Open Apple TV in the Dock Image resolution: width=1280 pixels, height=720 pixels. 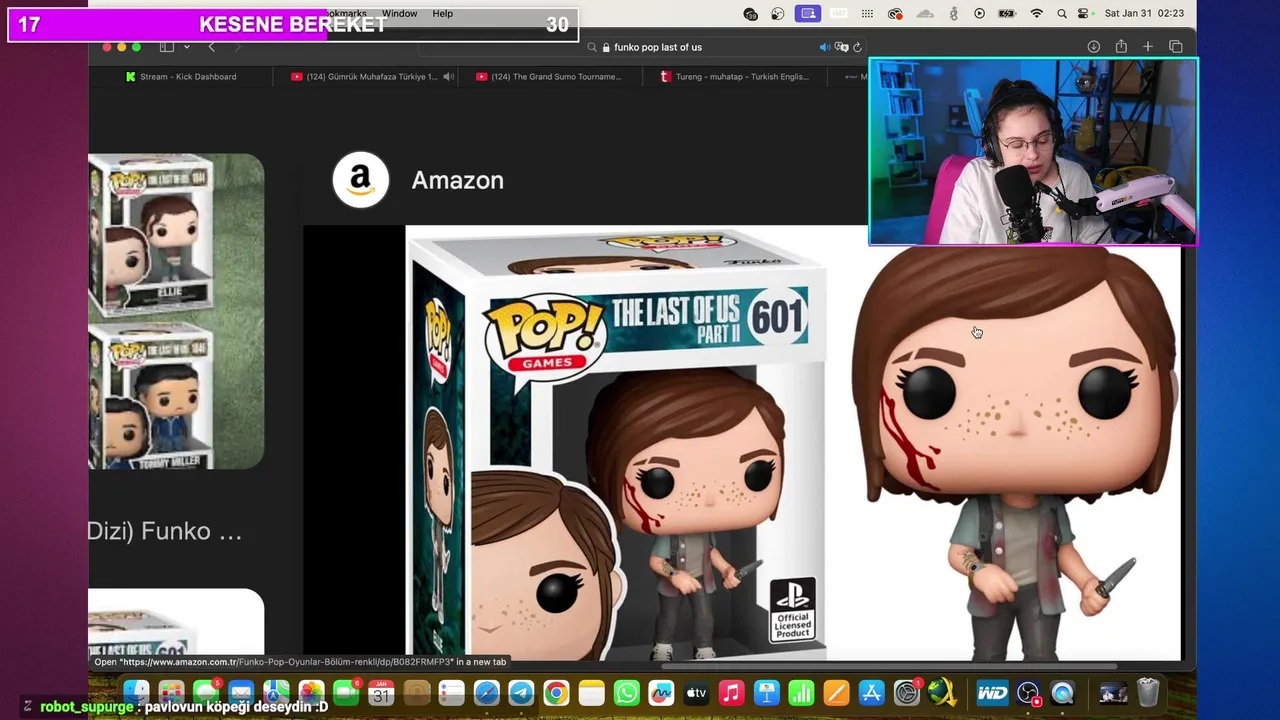coord(696,692)
